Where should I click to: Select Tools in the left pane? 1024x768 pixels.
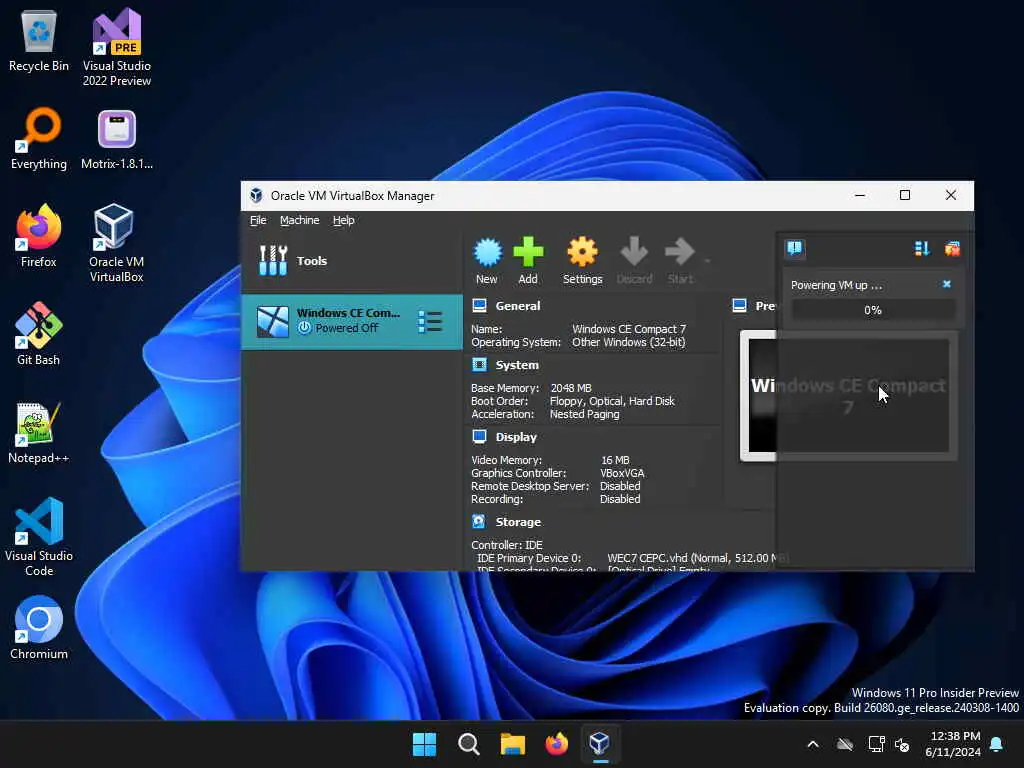click(351, 261)
